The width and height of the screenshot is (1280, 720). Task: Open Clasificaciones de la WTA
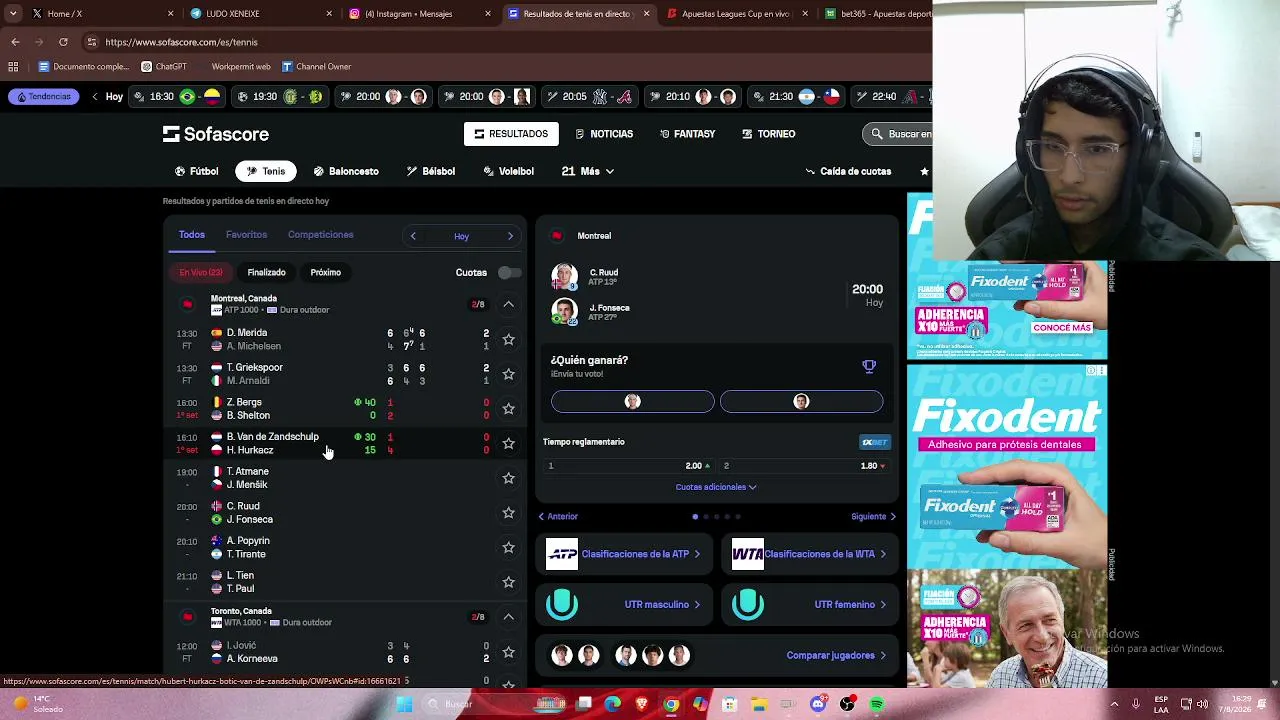810,554
